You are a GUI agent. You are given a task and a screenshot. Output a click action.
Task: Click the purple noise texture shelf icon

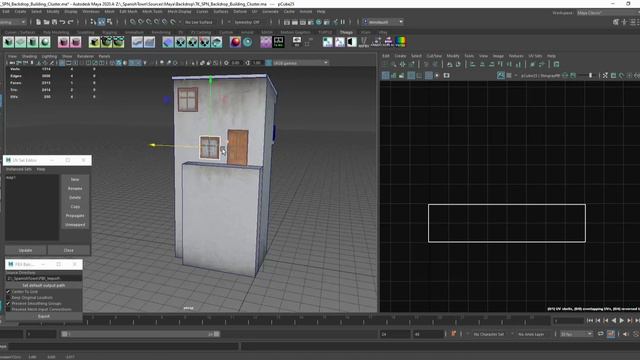(x=266, y=42)
